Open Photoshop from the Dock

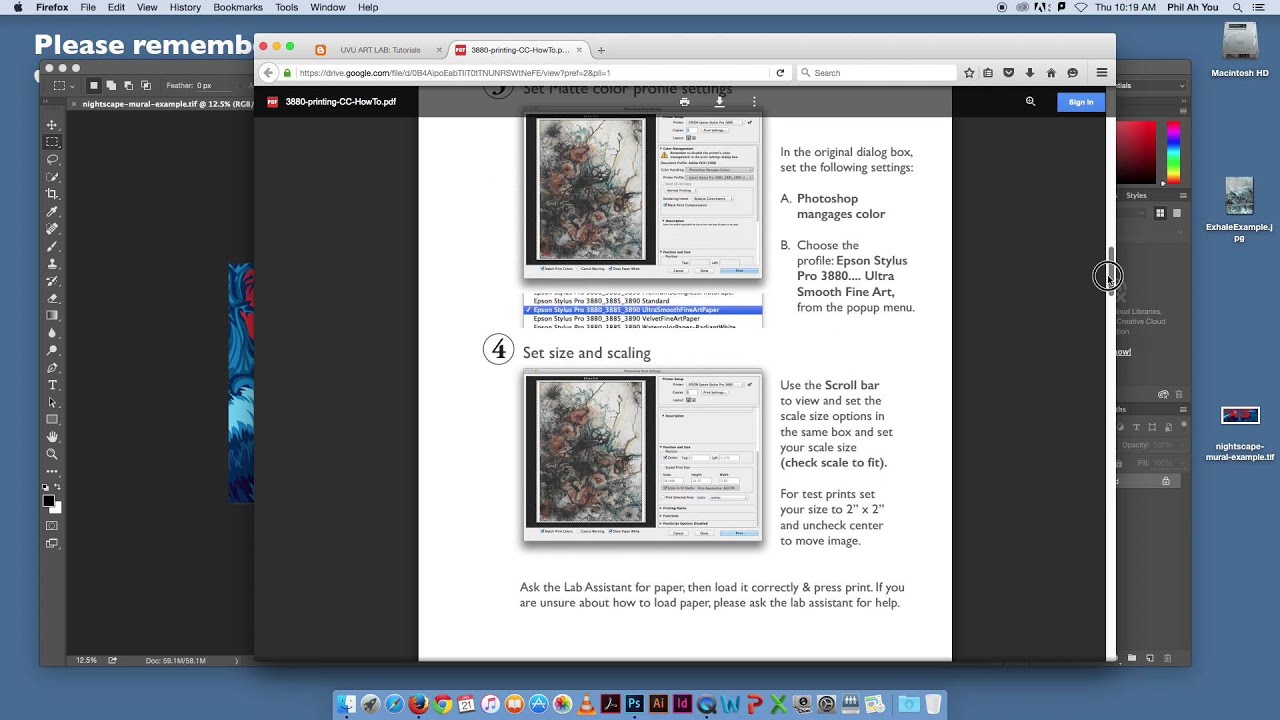pyautogui.click(x=634, y=704)
